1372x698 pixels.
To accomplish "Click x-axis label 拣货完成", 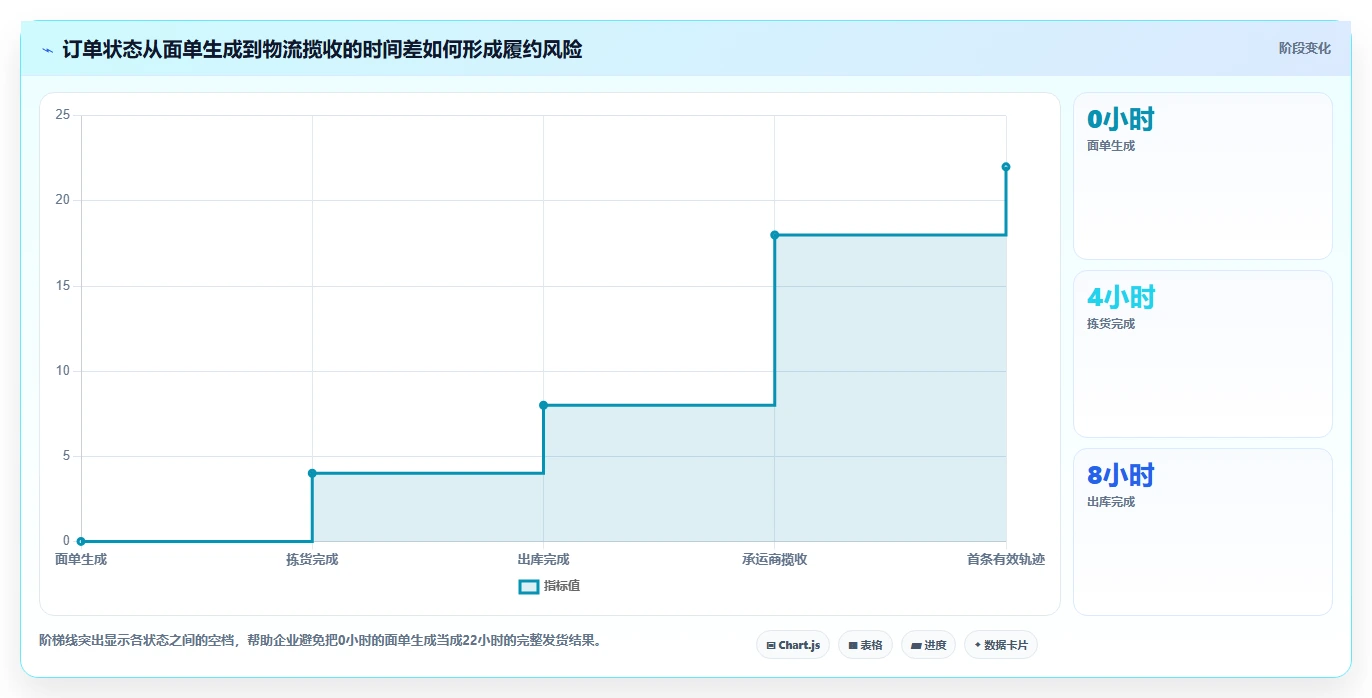I will pos(312,560).
